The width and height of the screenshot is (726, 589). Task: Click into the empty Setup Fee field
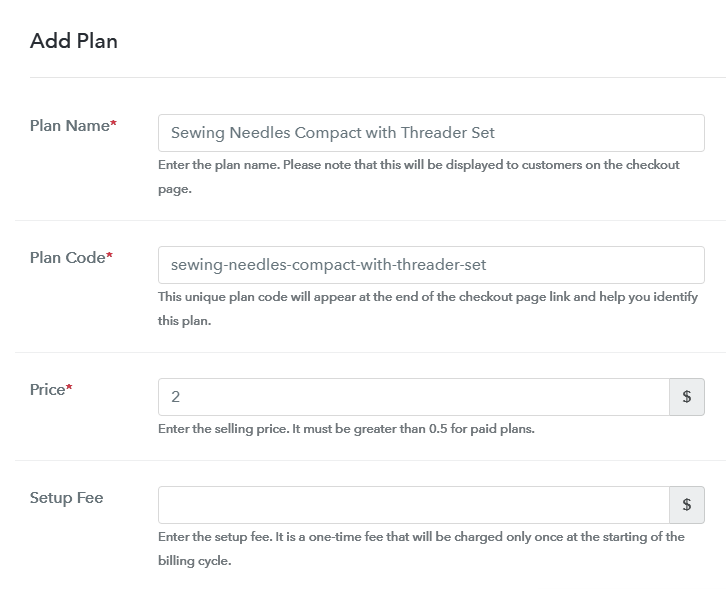pos(413,505)
